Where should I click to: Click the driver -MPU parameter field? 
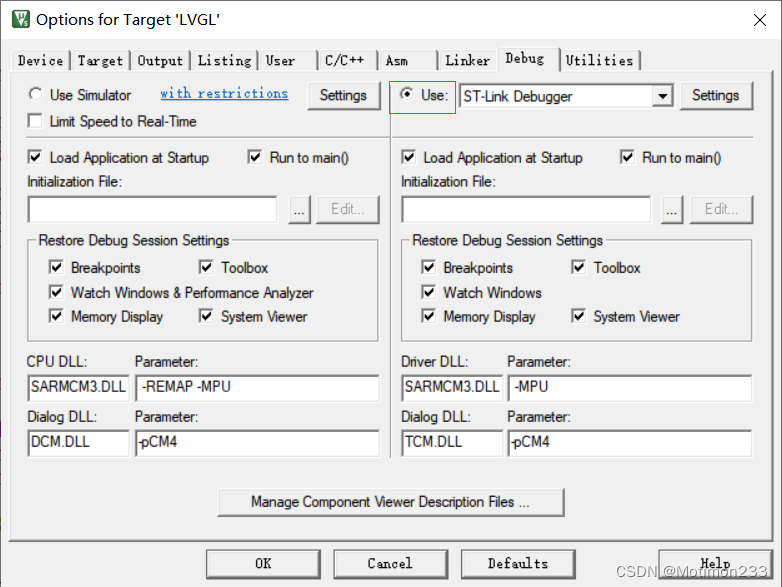tap(630, 388)
